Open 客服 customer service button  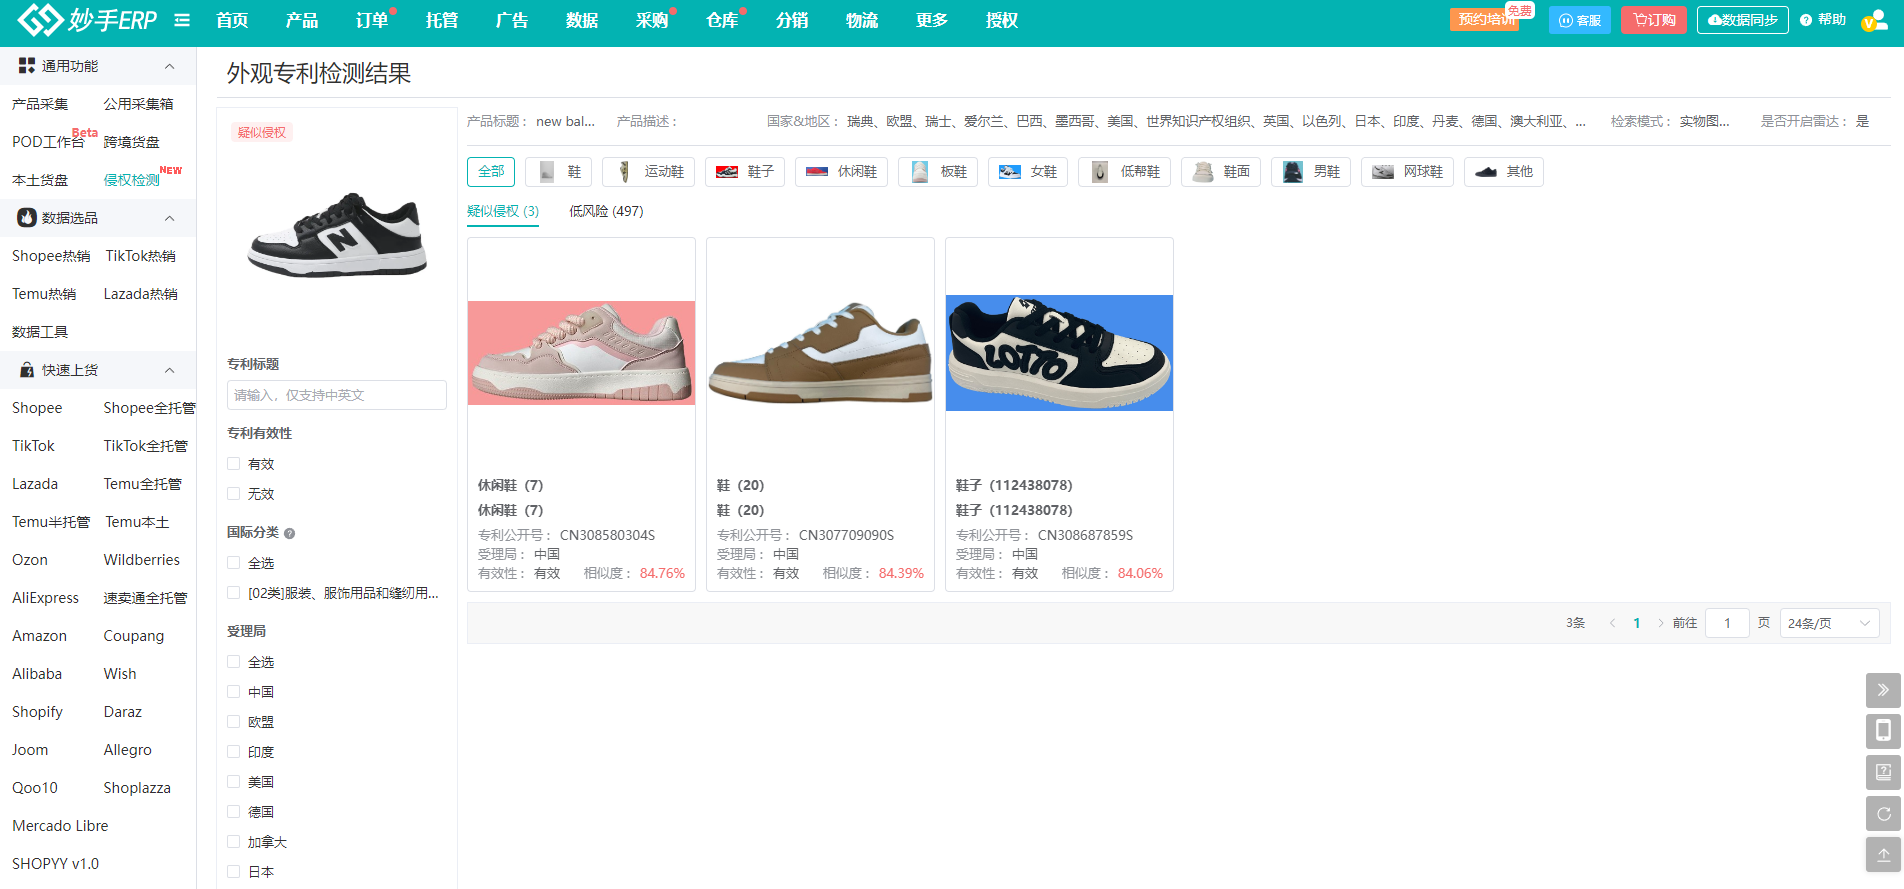coord(1580,20)
